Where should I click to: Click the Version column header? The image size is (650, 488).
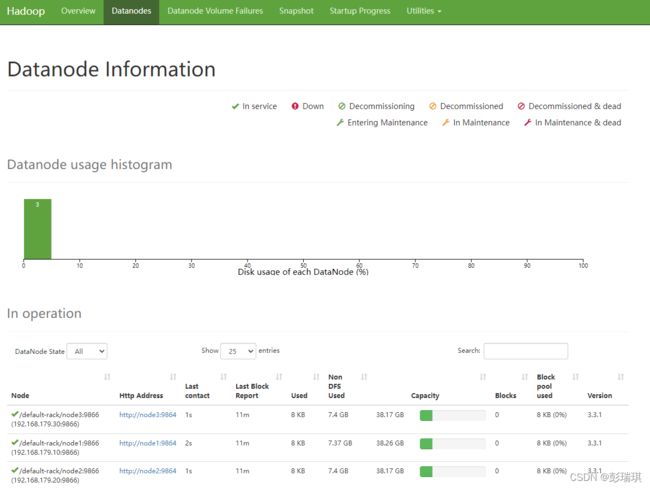coord(599,396)
